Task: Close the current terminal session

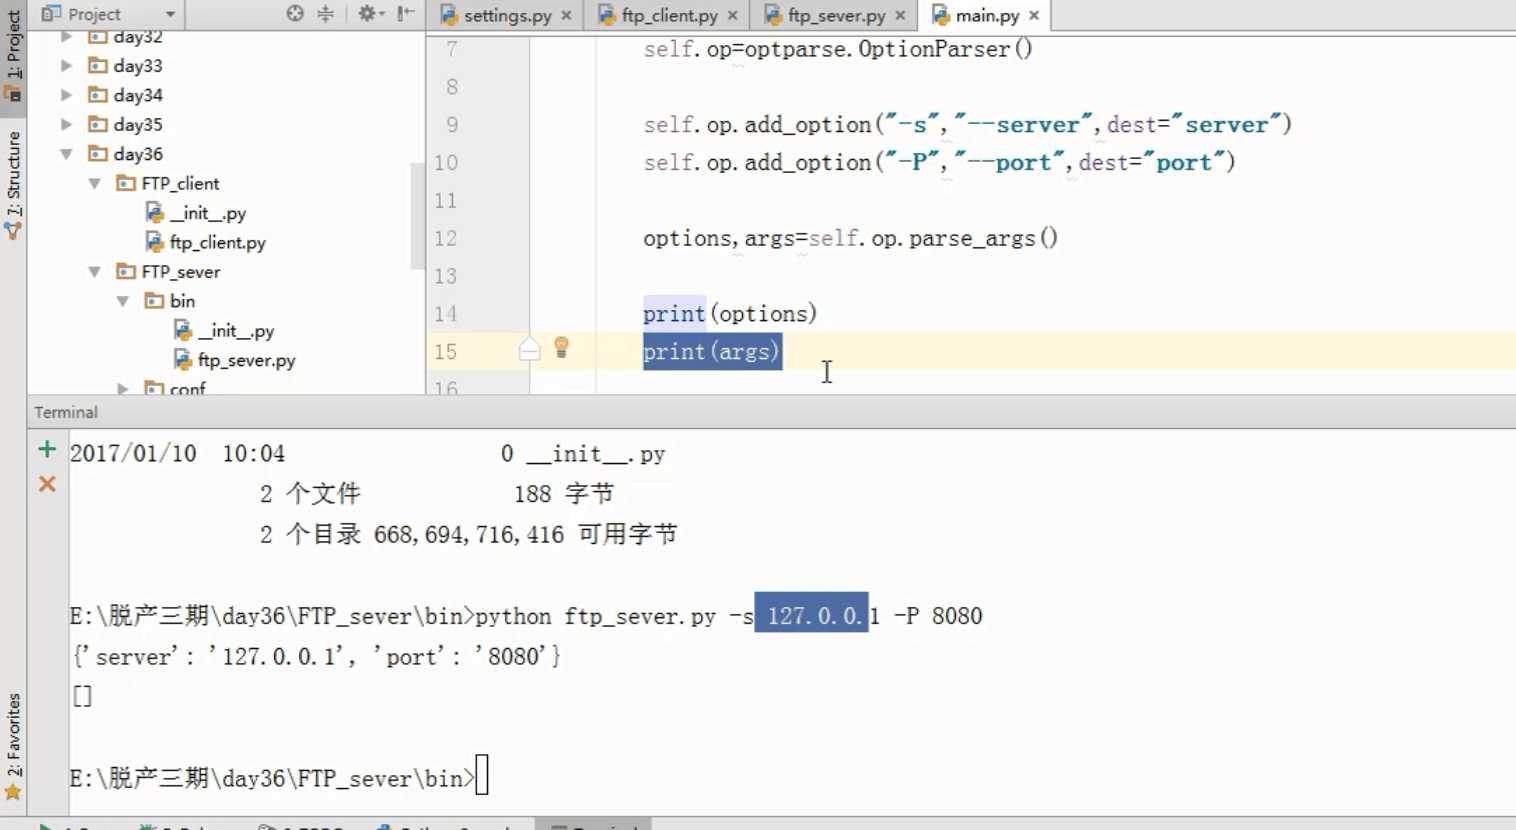Action: (x=47, y=484)
